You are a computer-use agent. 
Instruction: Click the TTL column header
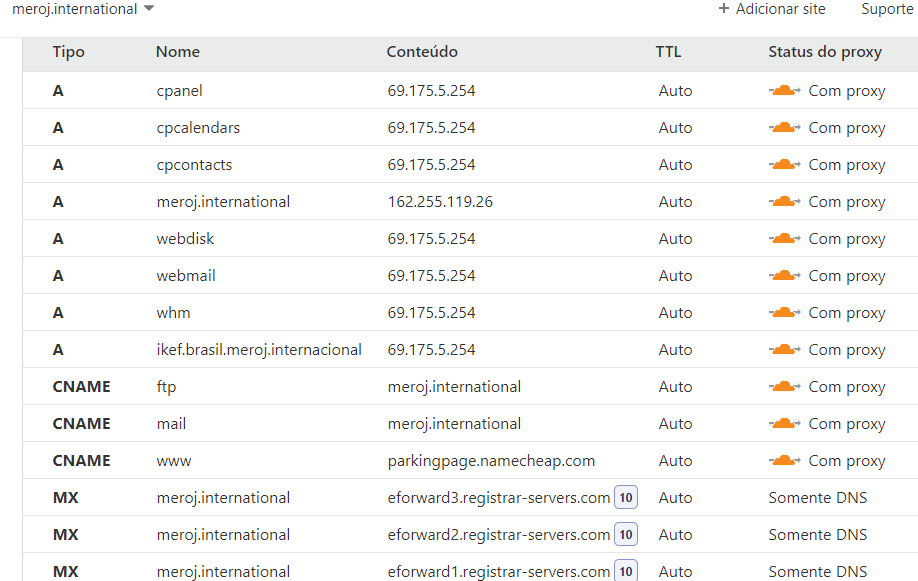(669, 52)
